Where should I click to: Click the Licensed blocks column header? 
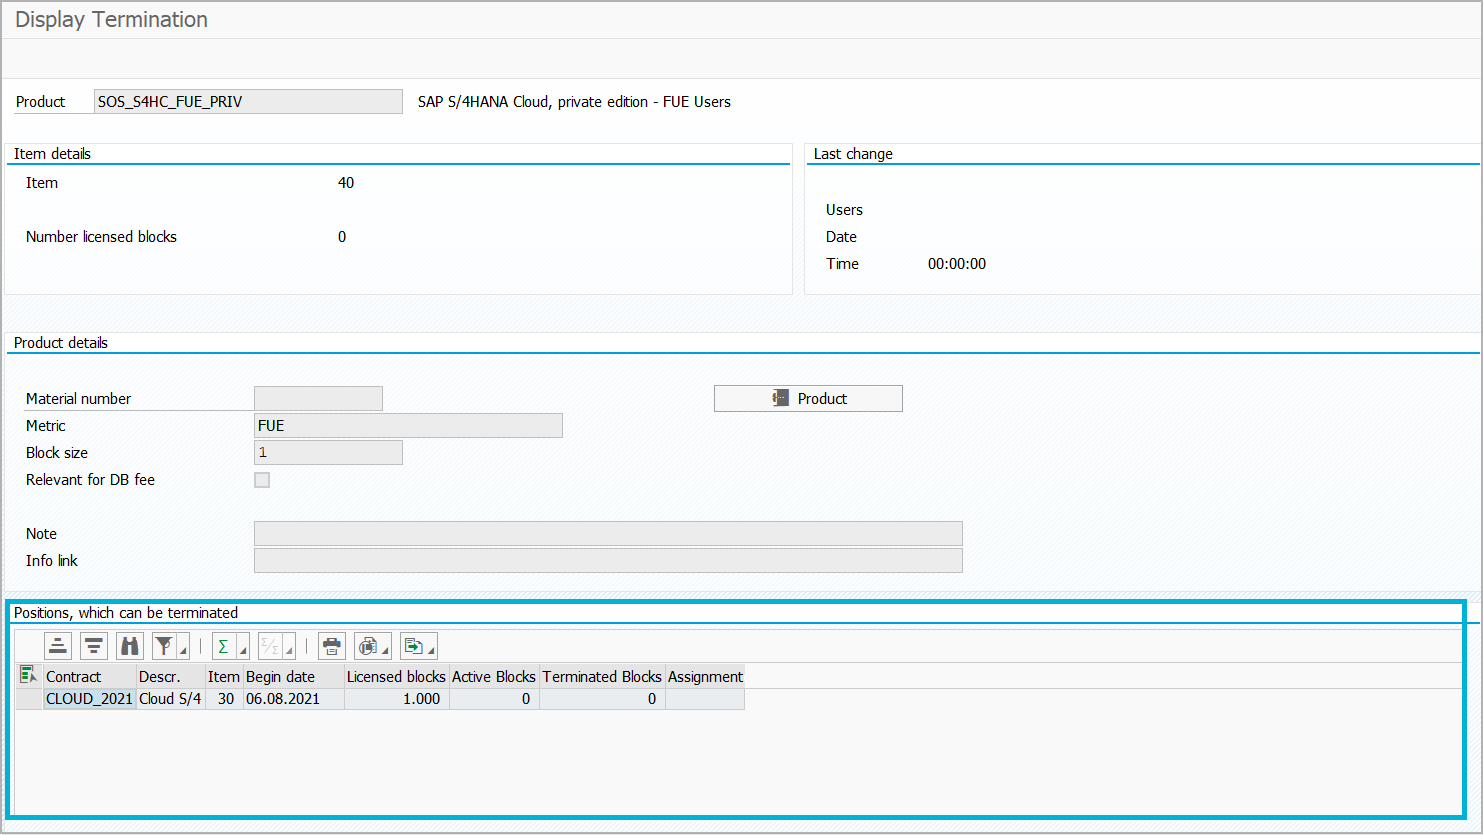pyautogui.click(x=397, y=676)
